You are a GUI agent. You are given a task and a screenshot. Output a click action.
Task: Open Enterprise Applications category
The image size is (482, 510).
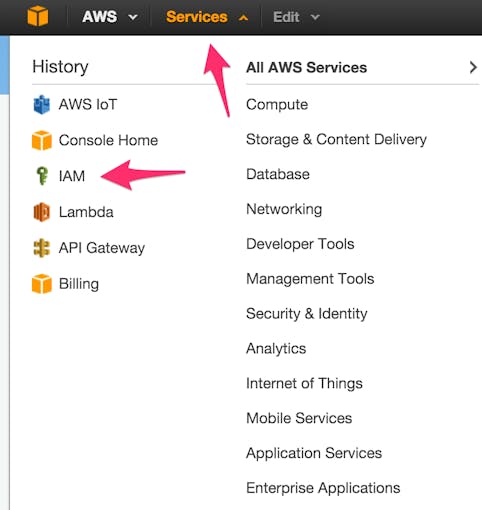tap(323, 488)
